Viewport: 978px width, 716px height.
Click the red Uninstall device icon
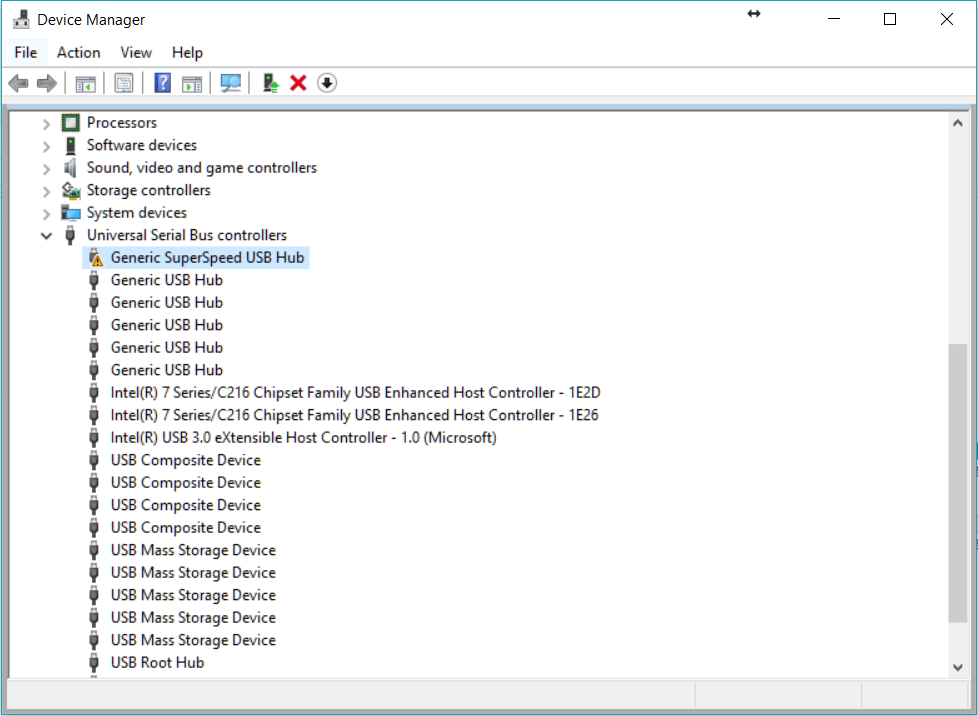point(298,82)
